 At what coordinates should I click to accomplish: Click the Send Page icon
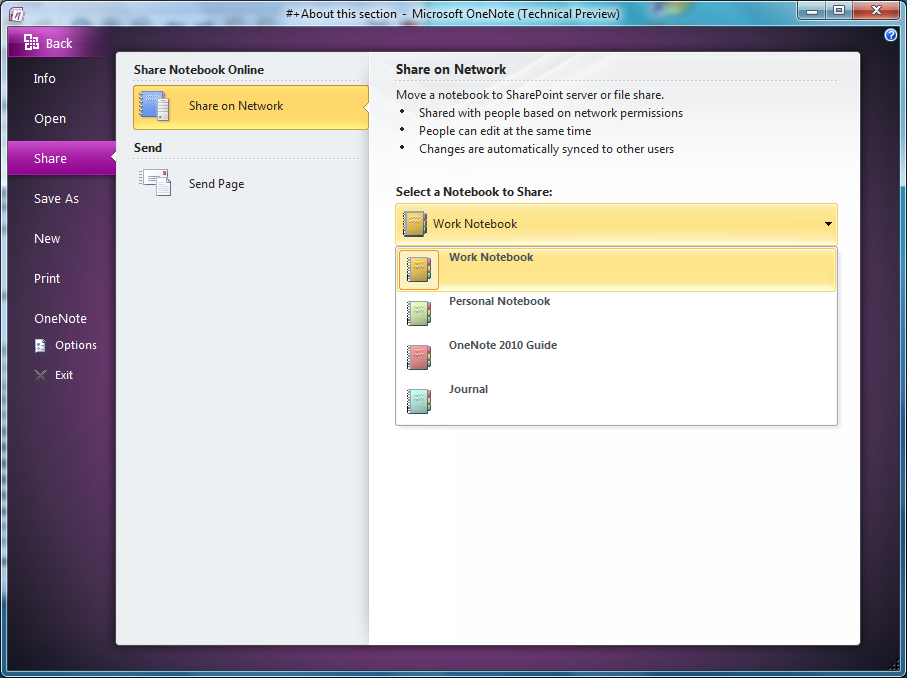[156, 182]
